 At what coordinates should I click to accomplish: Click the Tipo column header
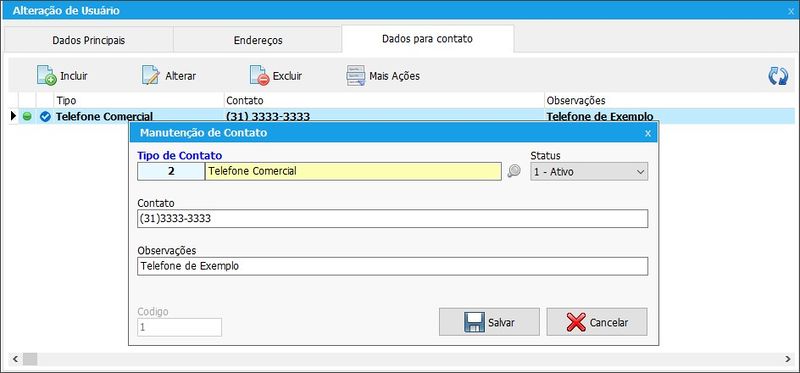click(x=139, y=101)
